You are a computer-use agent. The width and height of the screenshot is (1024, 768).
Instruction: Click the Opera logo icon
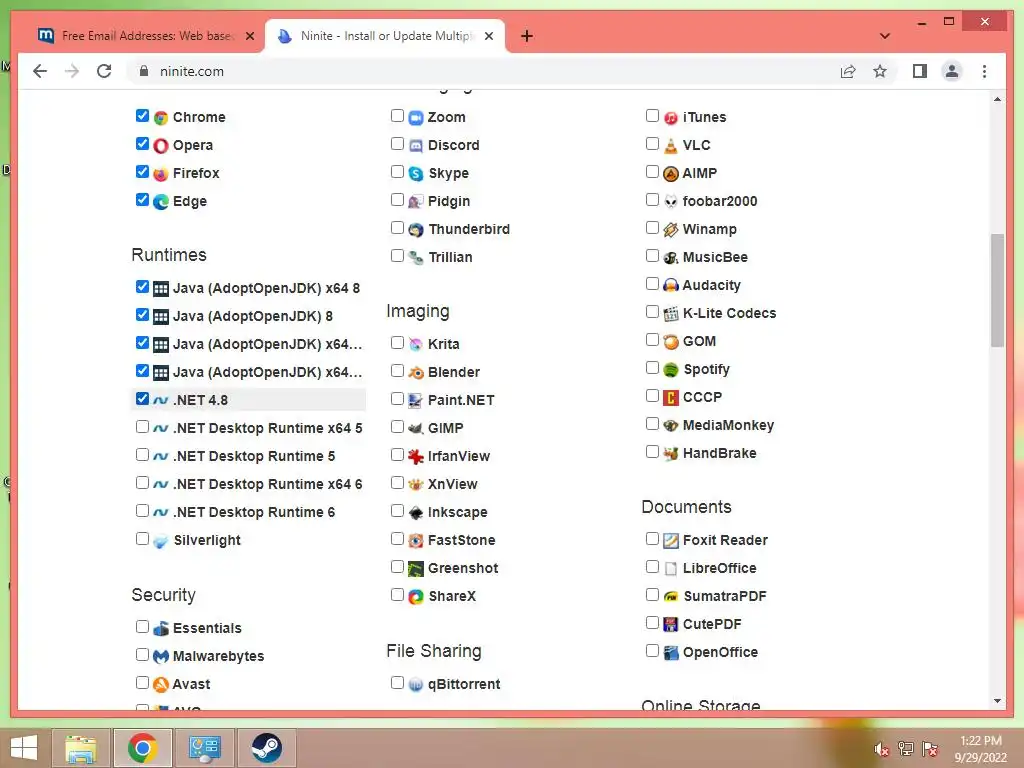pyautogui.click(x=161, y=146)
